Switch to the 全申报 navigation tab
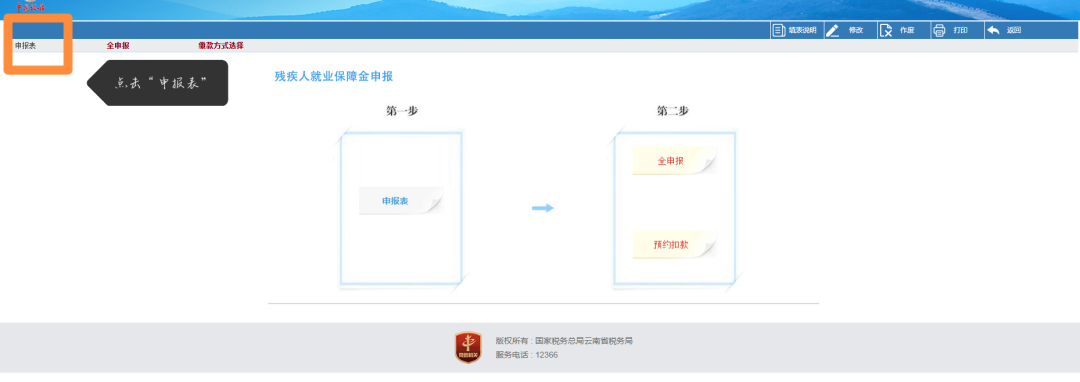1080x382 pixels. tap(118, 45)
